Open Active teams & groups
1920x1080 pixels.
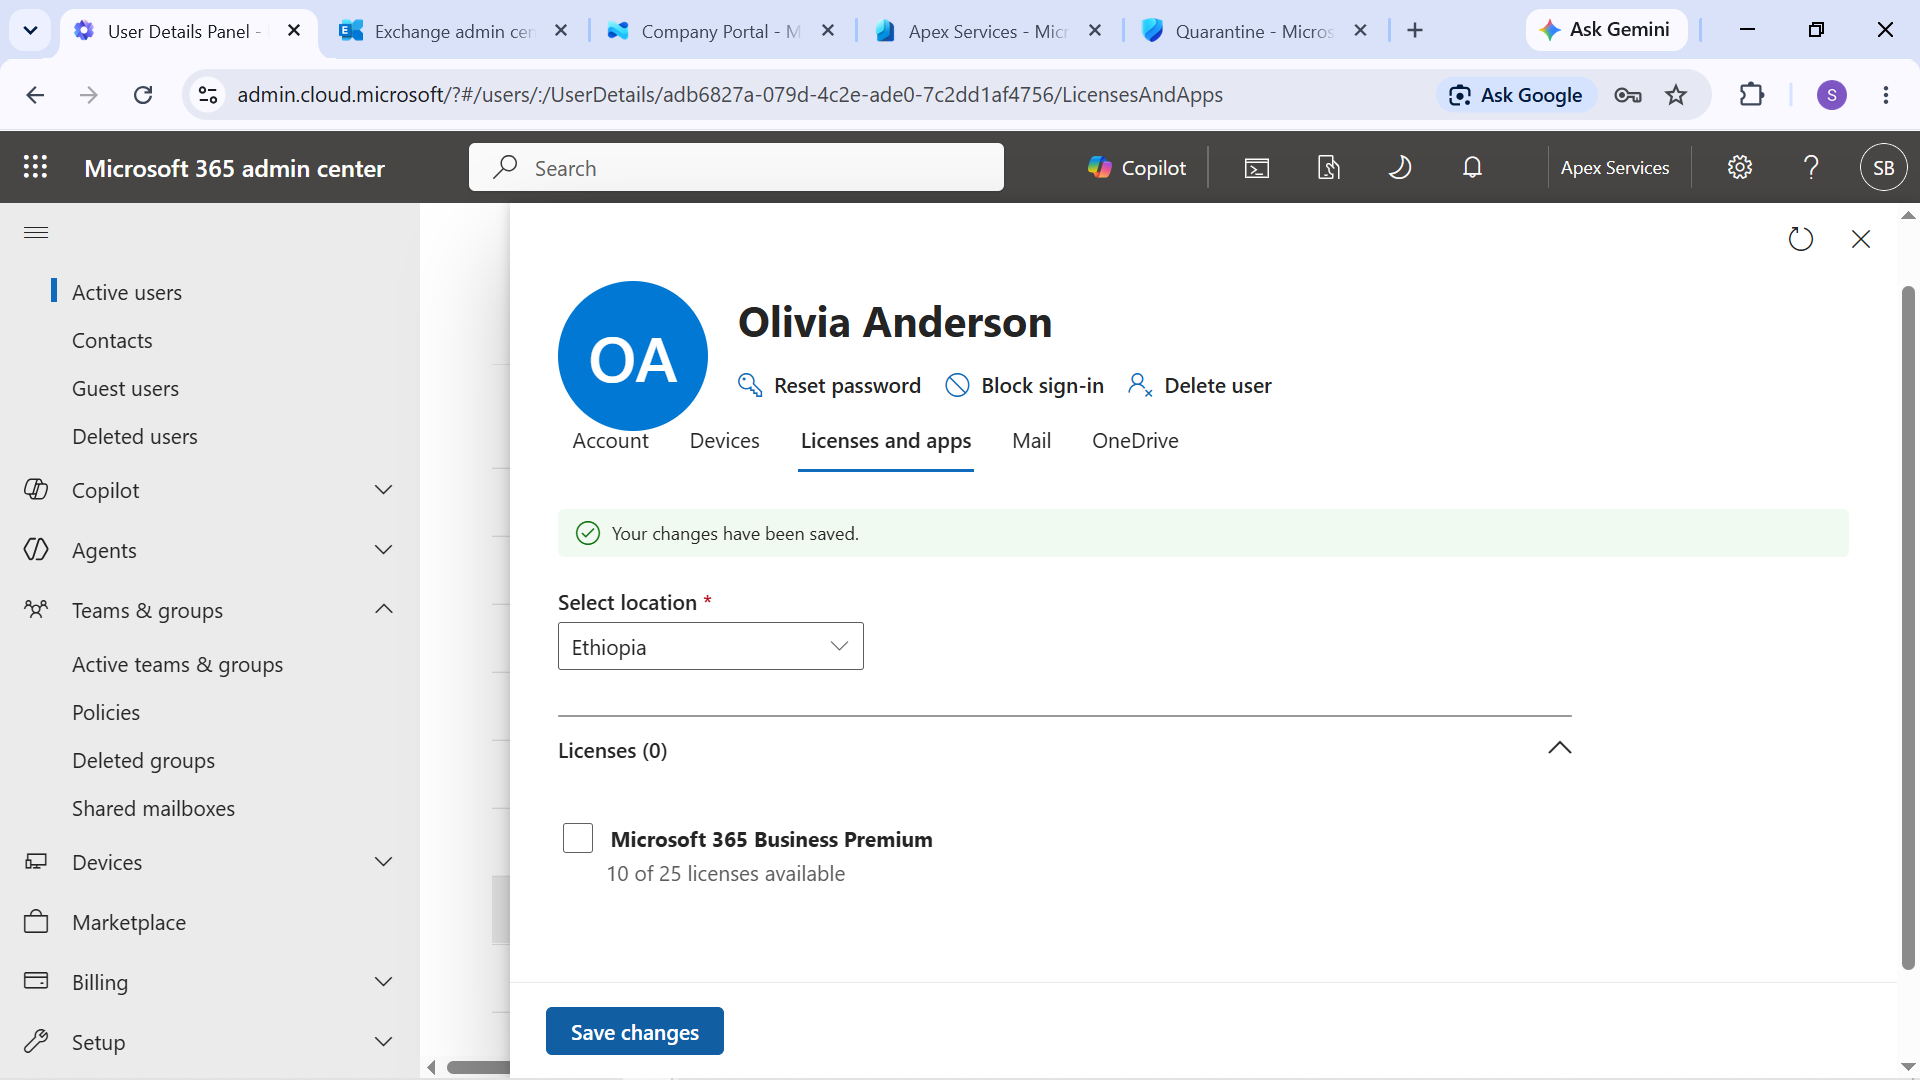pos(177,665)
